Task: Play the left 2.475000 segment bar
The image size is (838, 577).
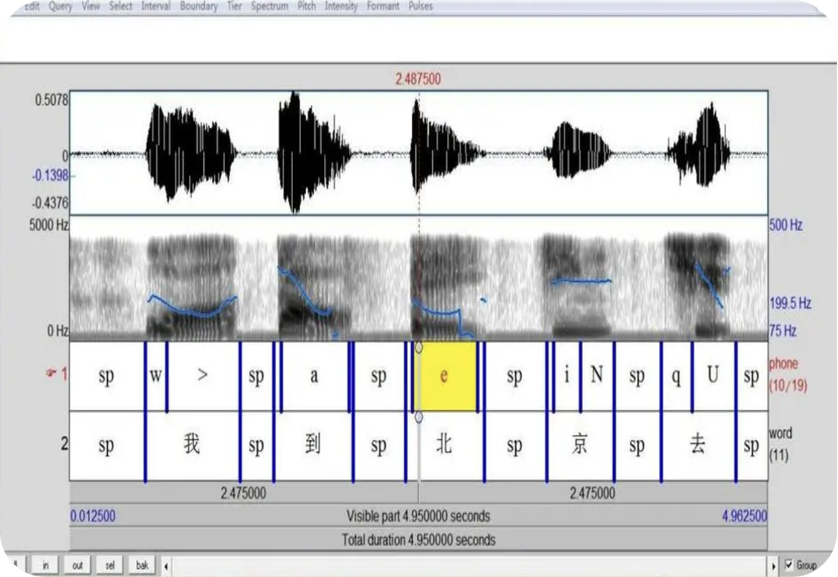Action: coord(244,492)
